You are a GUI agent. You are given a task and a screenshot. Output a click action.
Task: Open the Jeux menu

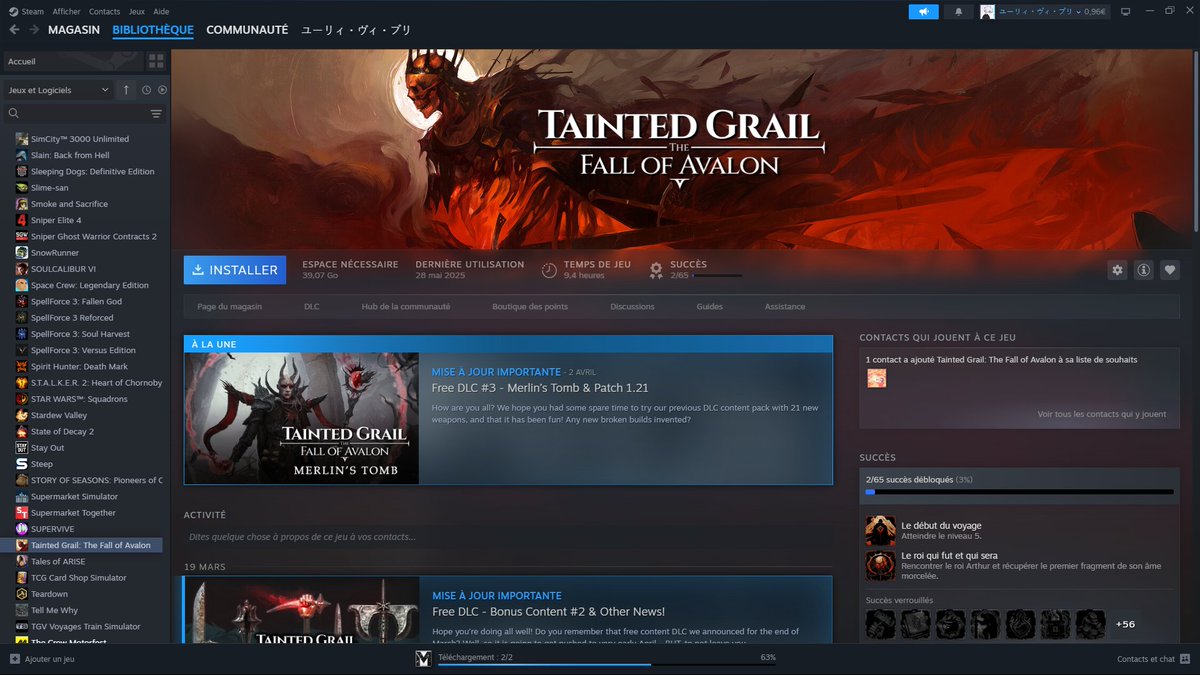pyautogui.click(x=137, y=11)
